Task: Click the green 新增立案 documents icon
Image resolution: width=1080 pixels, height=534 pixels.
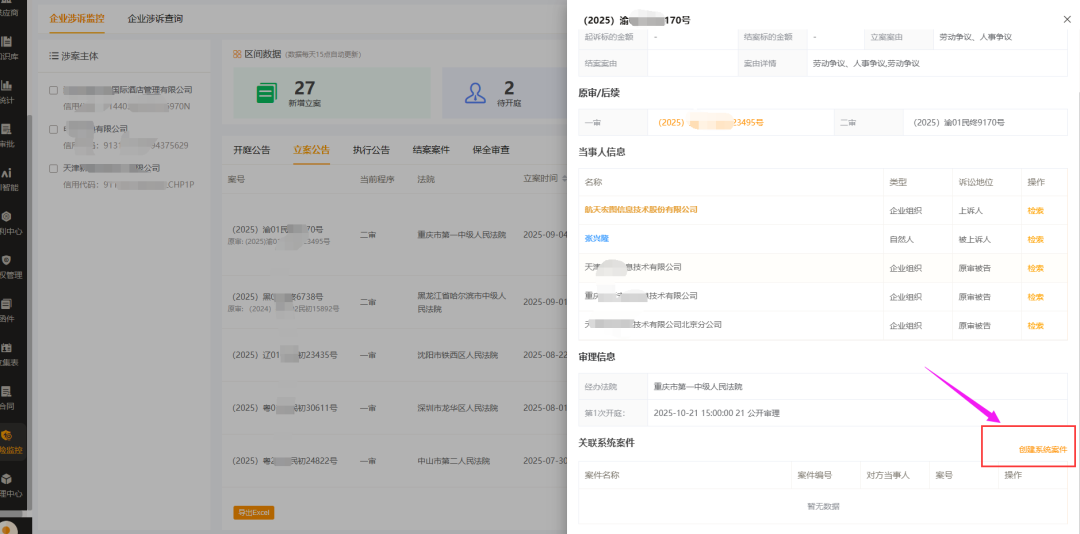Action: click(266, 93)
